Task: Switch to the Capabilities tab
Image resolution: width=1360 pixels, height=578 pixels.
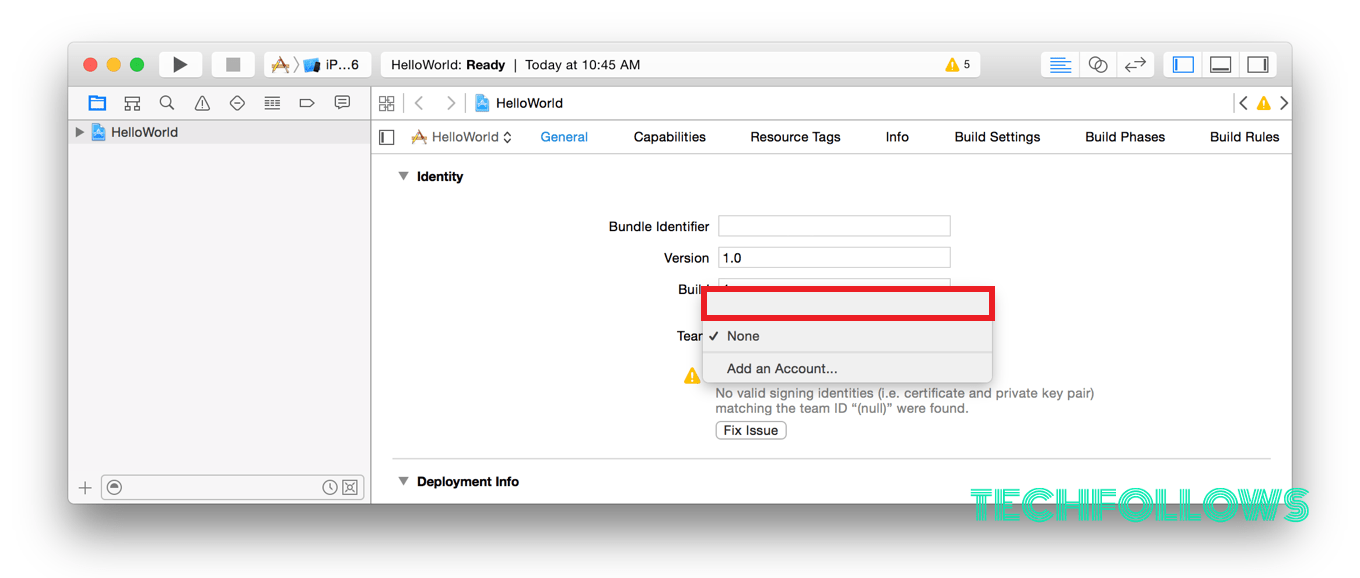Action: (x=670, y=137)
